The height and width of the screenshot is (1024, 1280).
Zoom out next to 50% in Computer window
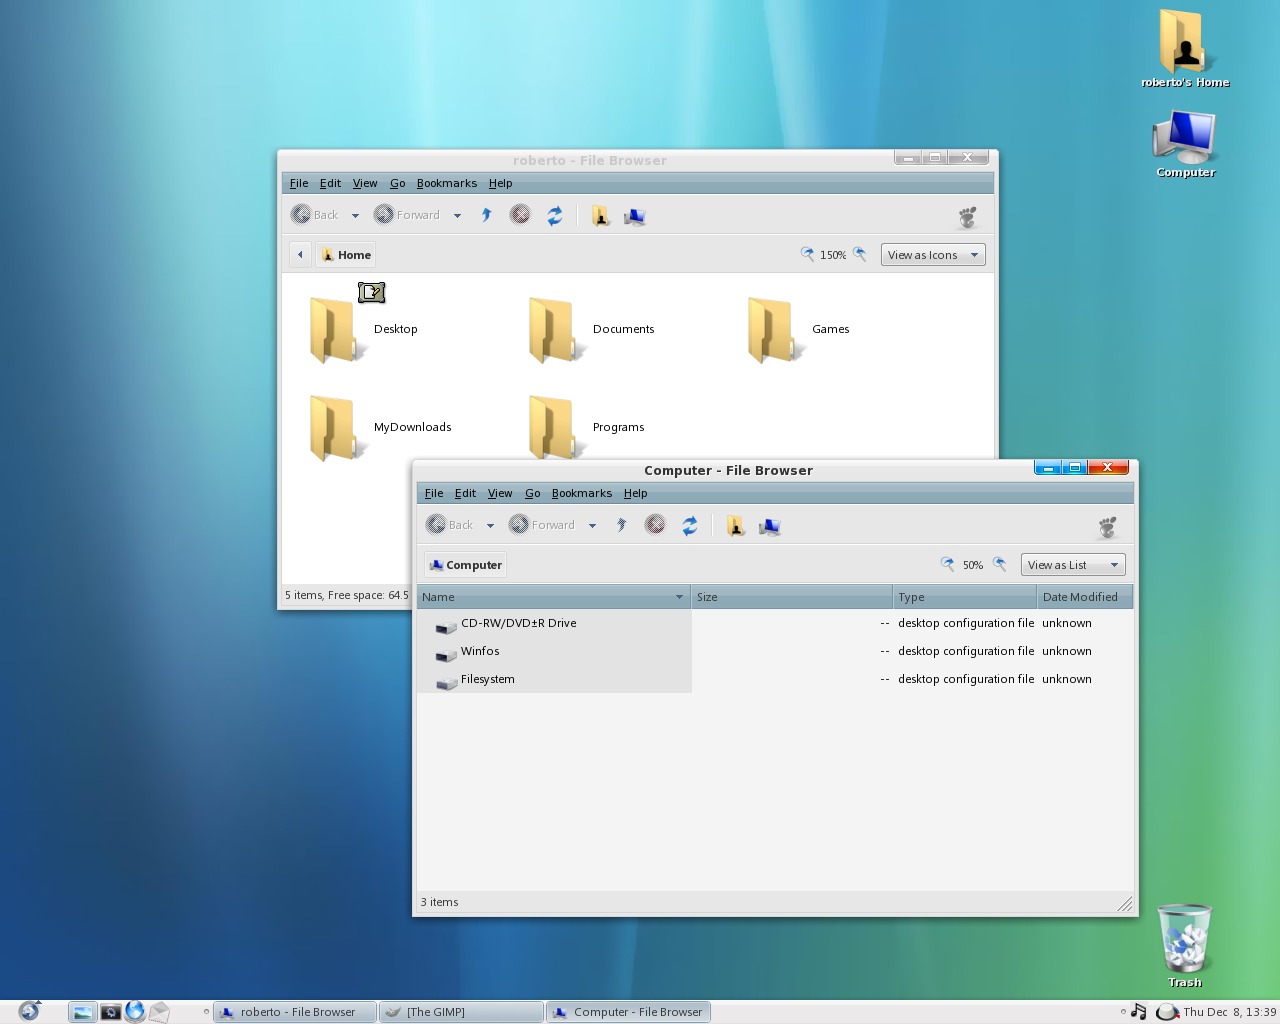click(x=947, y=564)
